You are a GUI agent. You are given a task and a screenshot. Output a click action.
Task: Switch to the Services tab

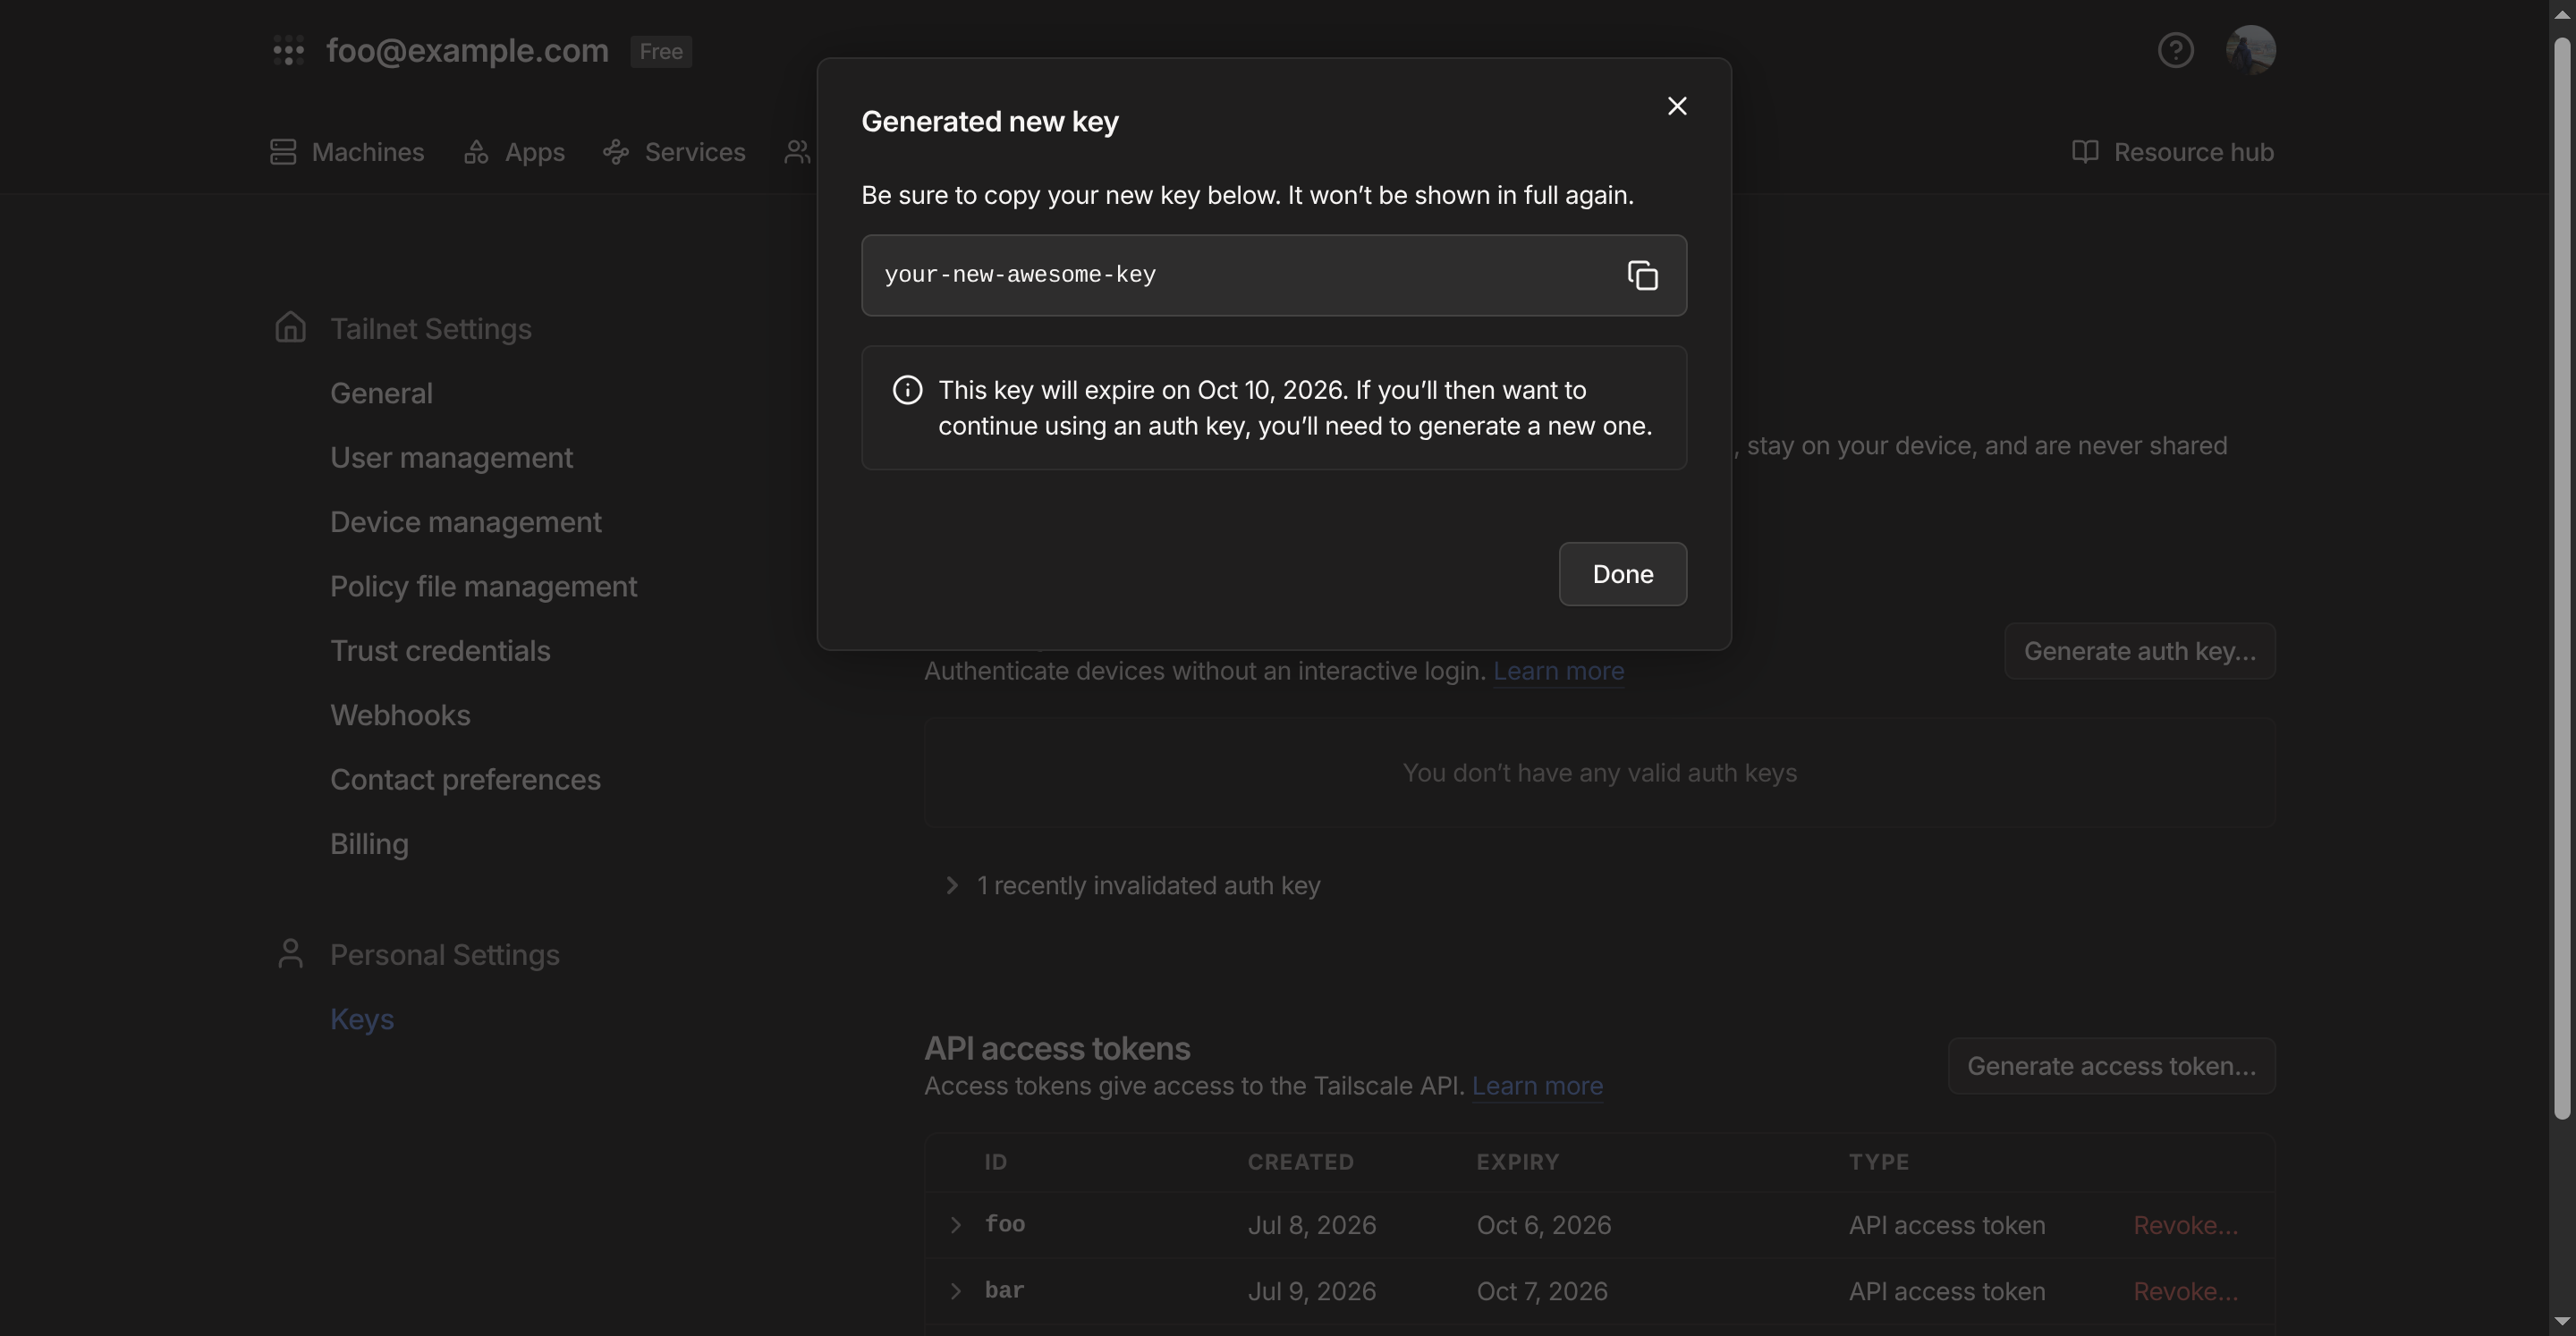click(674, 152)
